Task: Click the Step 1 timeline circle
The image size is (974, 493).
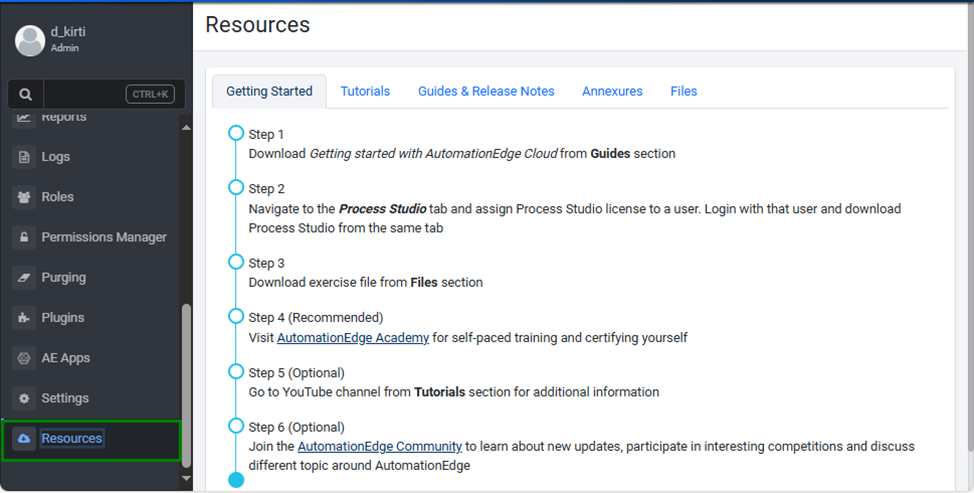Action: coord(236,133)
